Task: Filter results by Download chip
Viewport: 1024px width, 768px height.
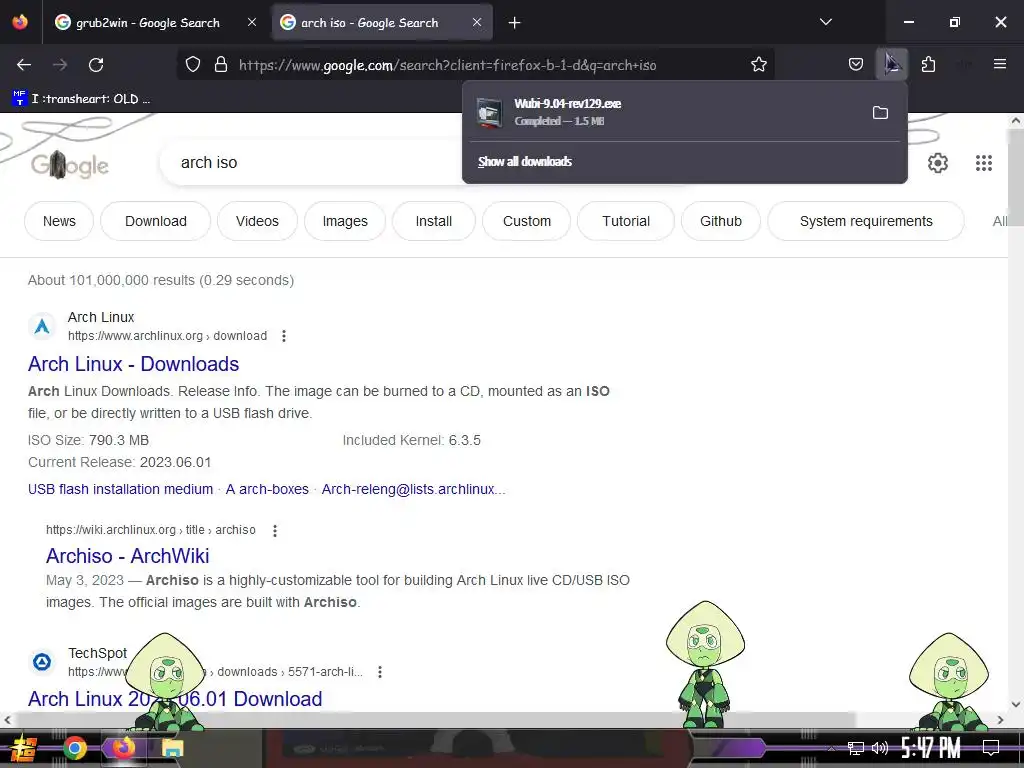Action: [155, 221]
